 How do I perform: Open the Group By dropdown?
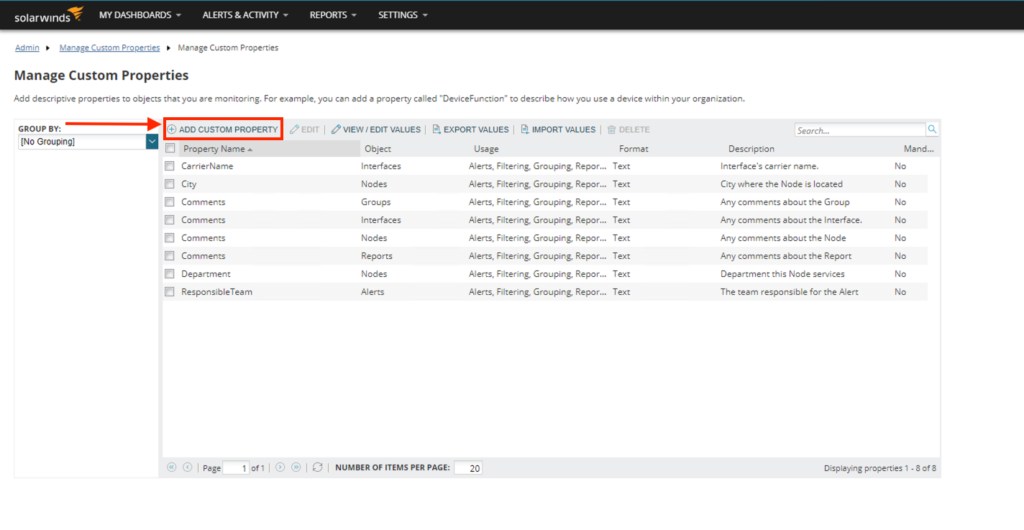[x=151, y=142]
